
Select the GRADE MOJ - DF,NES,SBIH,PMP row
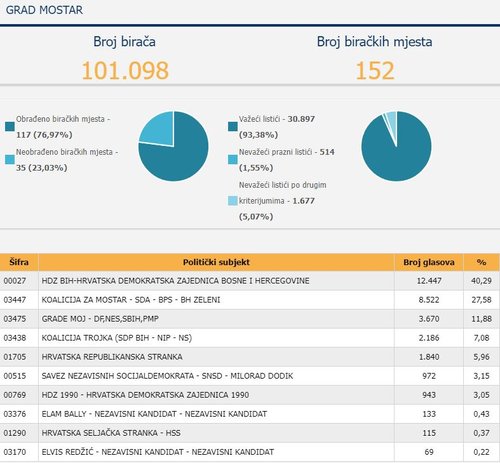click(x=250, y=319)
